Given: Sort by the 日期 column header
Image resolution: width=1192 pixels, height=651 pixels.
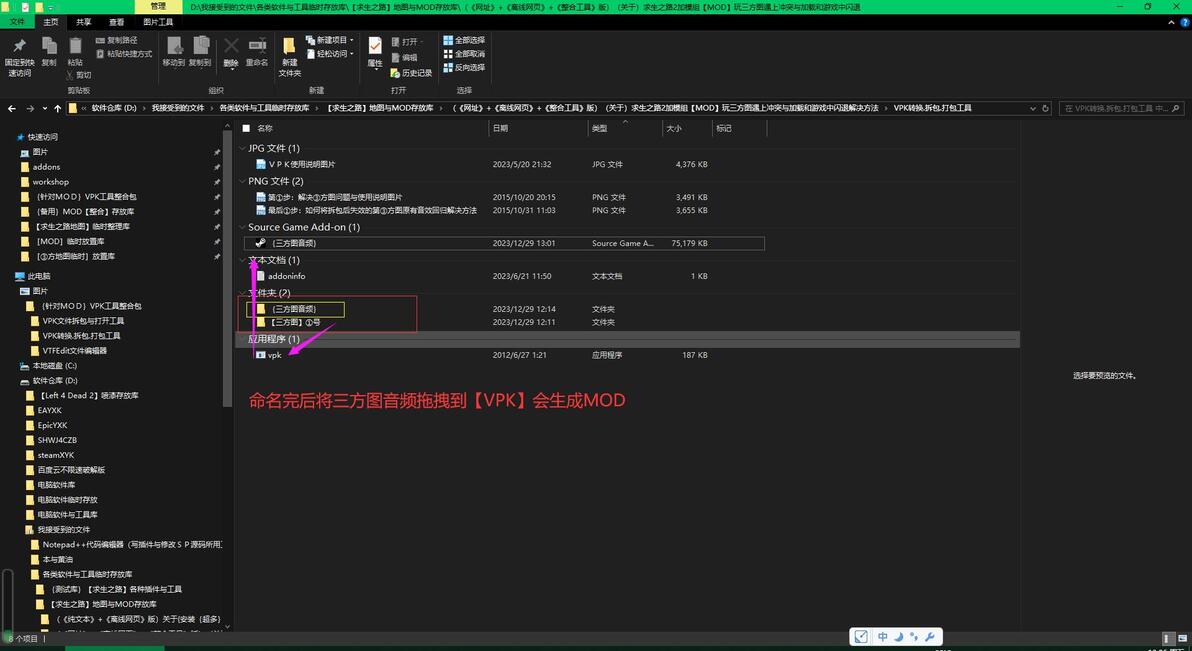Looking at the screenshot, I should (500, 129).
